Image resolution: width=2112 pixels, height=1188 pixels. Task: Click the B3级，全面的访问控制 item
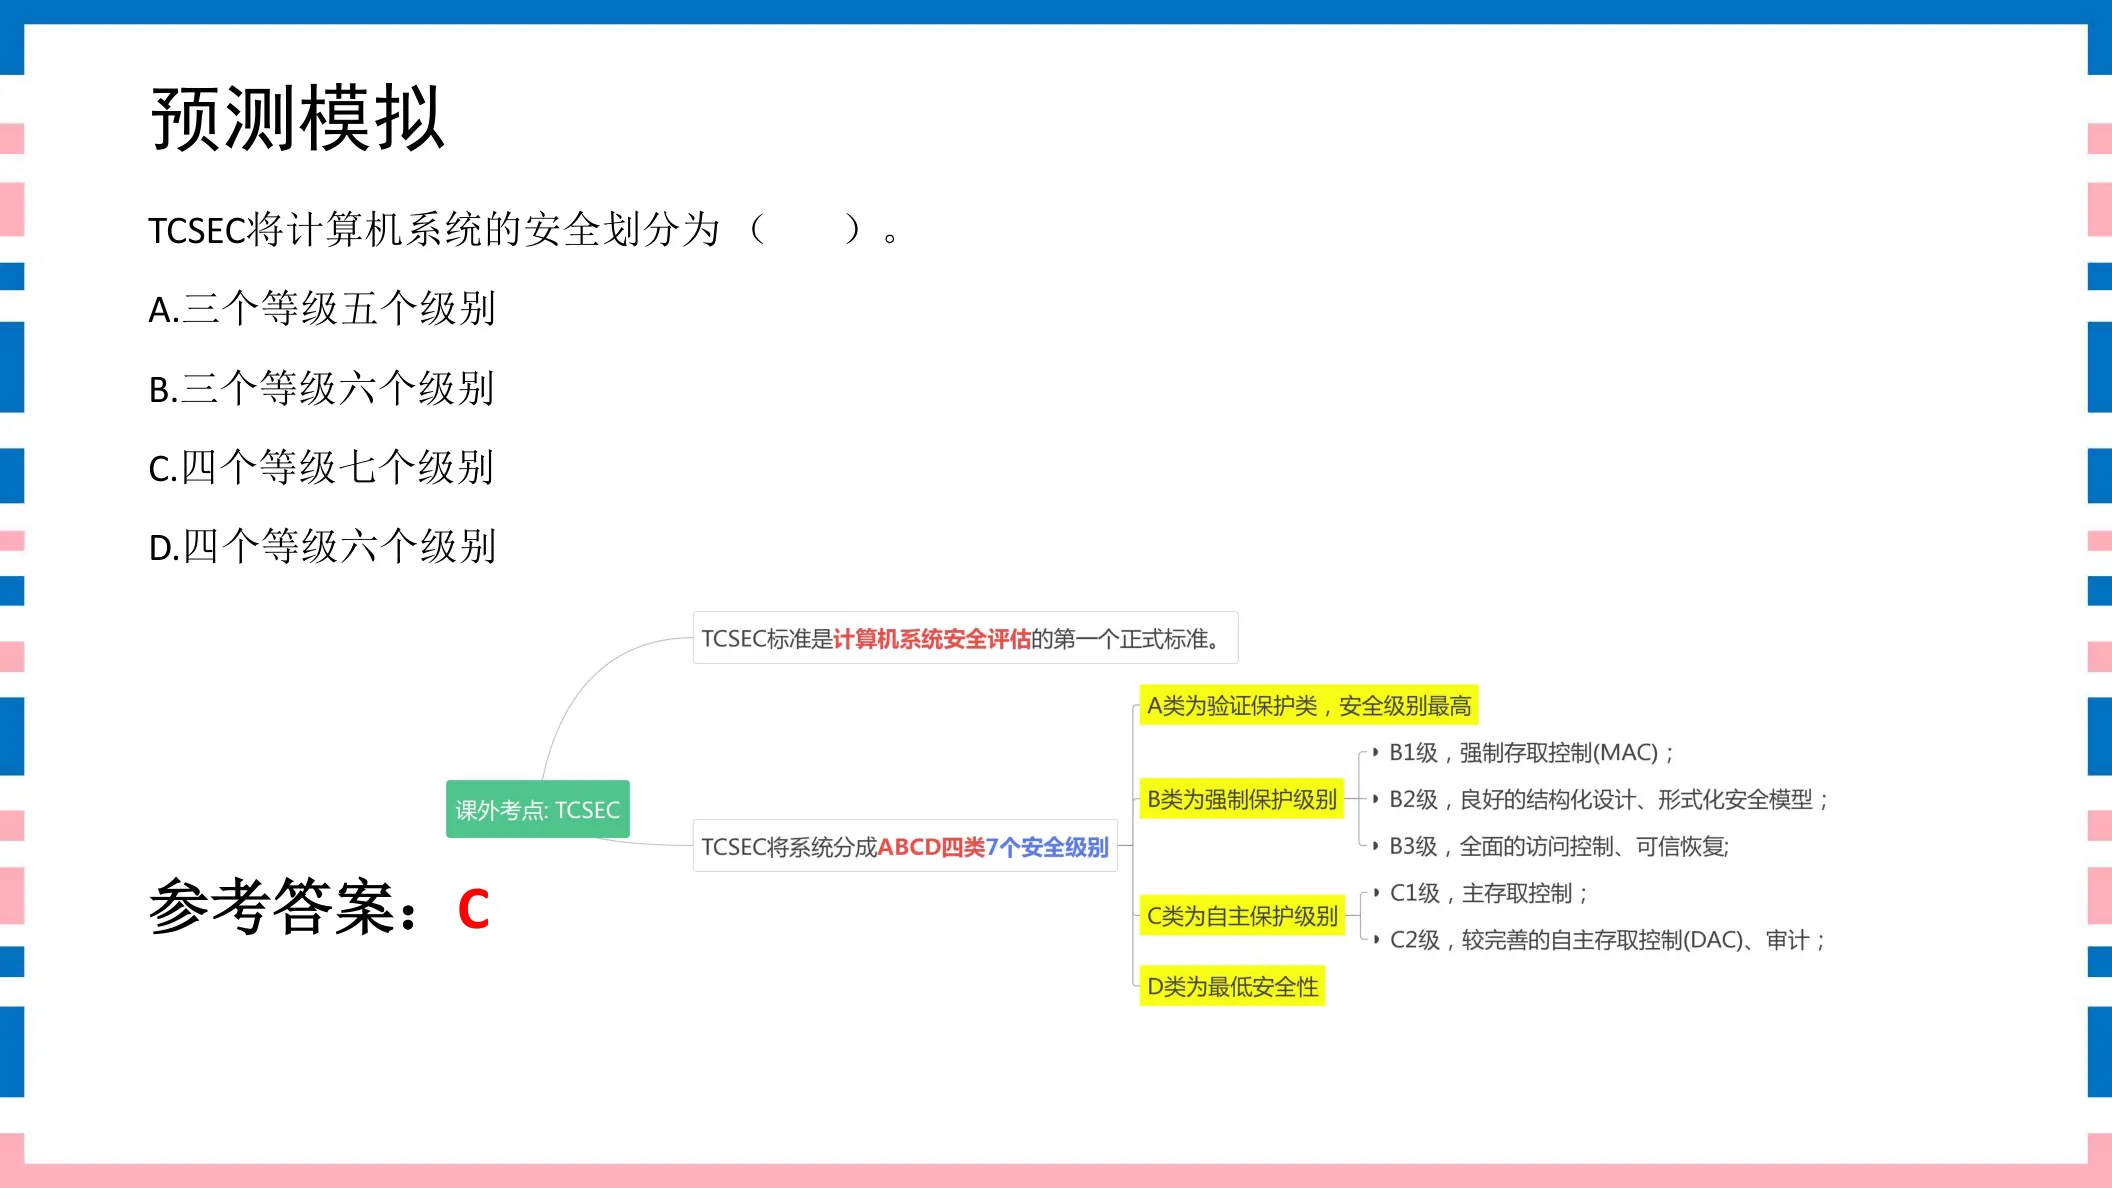[1559, 846]
